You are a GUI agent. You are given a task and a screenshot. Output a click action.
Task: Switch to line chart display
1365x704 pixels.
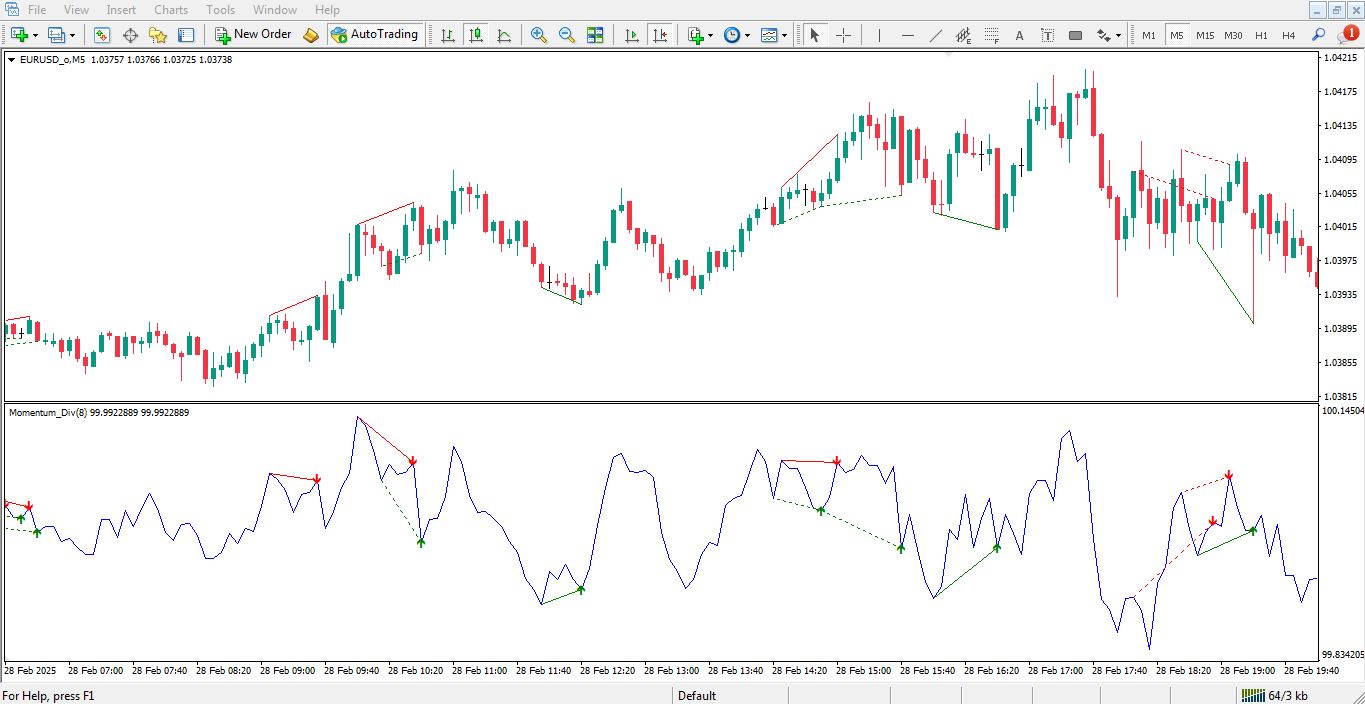pyautogui.click(x=504, y=35)
